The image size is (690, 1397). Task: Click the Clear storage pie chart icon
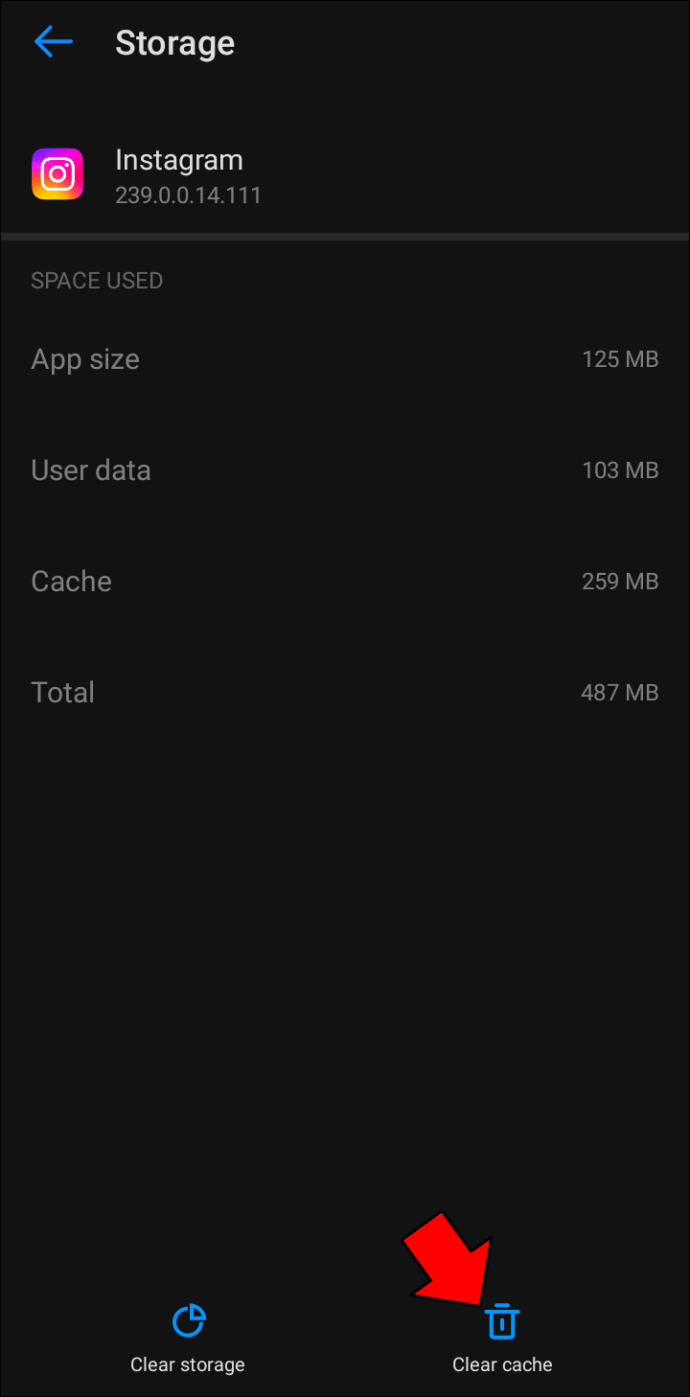point(188,1320)
